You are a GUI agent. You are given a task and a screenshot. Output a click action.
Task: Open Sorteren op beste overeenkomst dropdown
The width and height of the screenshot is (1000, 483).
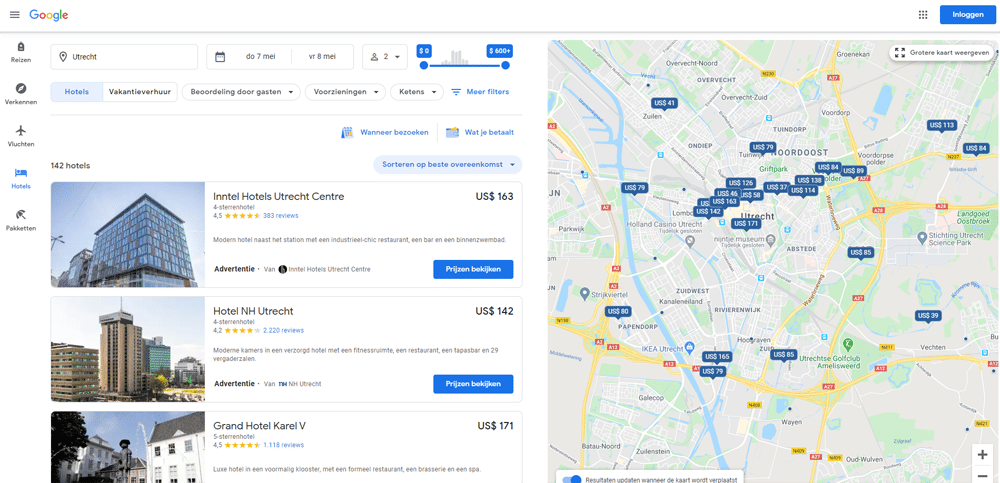[x=448, y=165]
